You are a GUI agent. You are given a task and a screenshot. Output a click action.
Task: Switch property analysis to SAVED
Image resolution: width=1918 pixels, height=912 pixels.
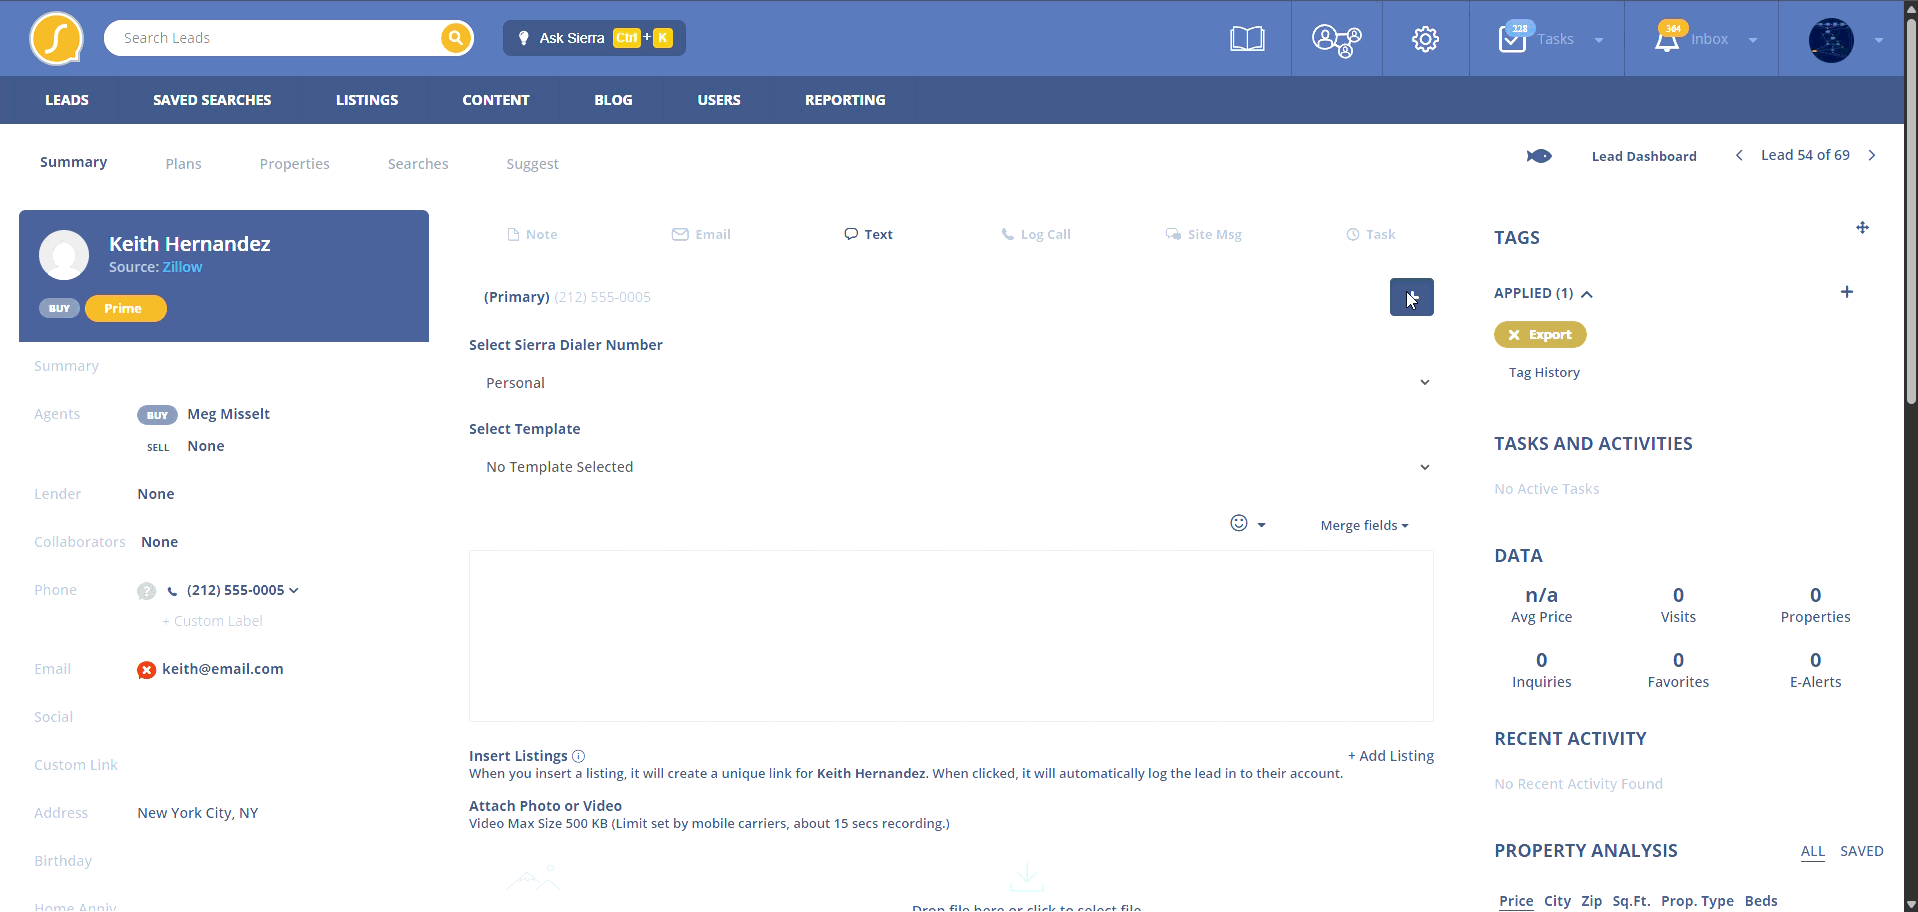coord(1861,851)
